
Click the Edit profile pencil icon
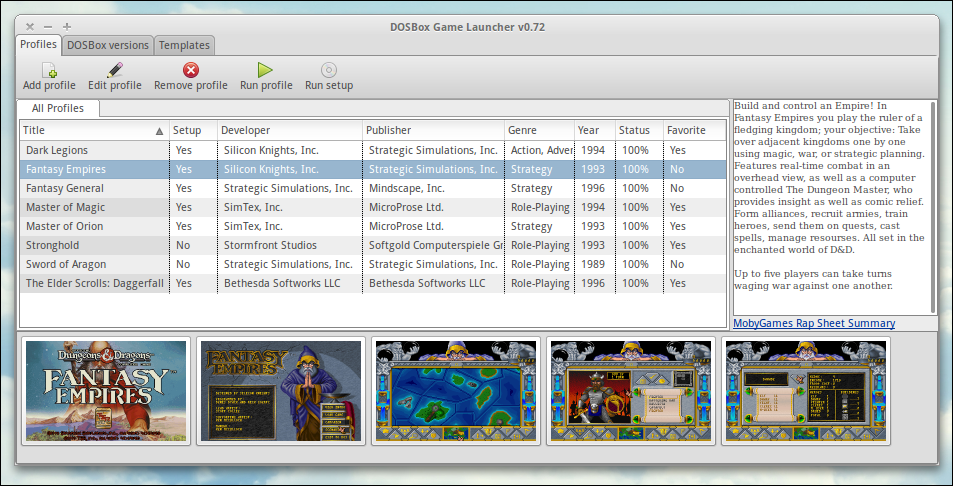pyautogui.click(x=114, y=70)
